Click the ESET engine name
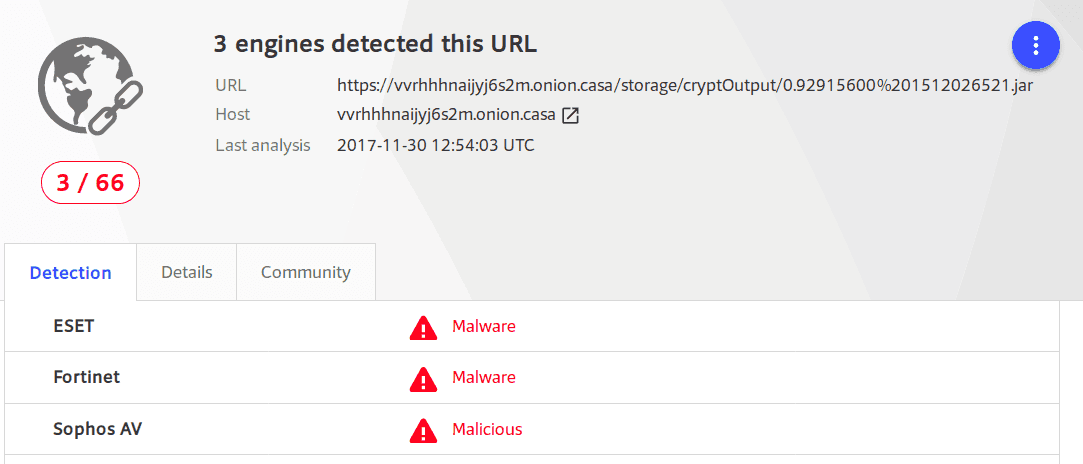Image resolution: width=1083 pixels, height=464 pixels. (x=74, y=326)
